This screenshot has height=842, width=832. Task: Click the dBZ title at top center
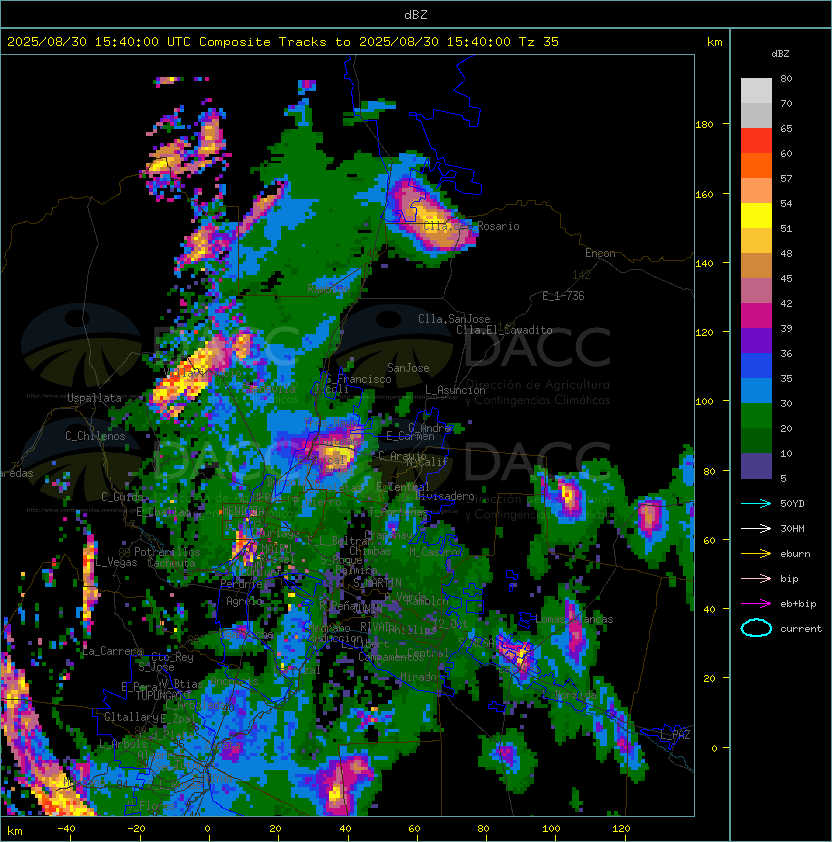416,15
